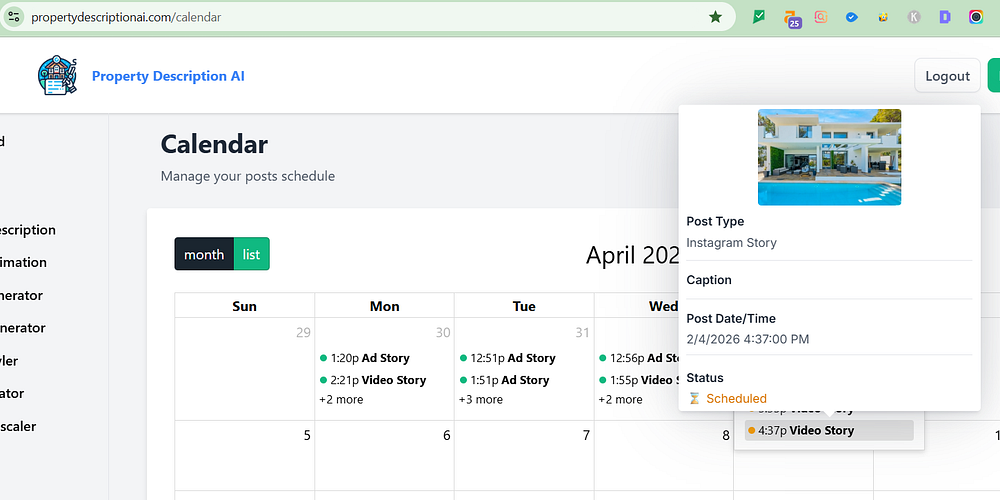The image size is (1000, 500).
Task: Expand "+2 more" posts on Monday 30
Action: coord(341,400)
